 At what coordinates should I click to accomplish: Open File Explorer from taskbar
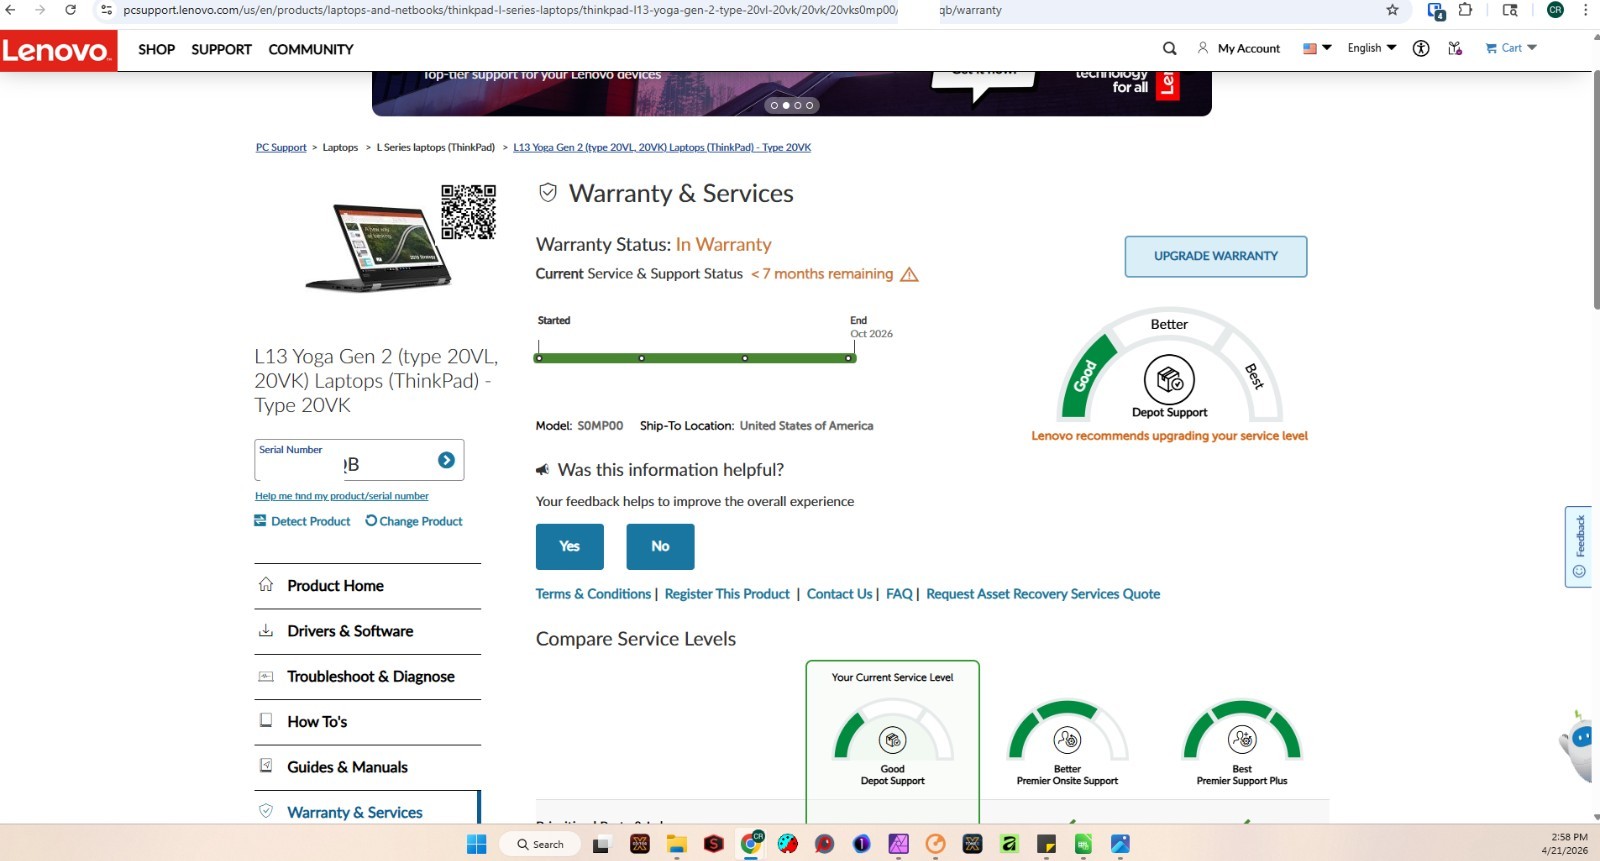[x=677, y=844]
